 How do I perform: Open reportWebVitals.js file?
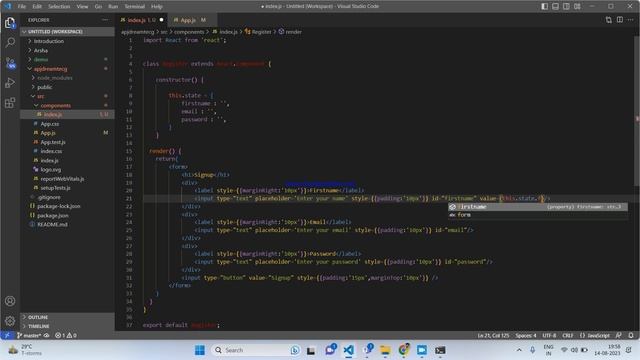click(67, 179)
